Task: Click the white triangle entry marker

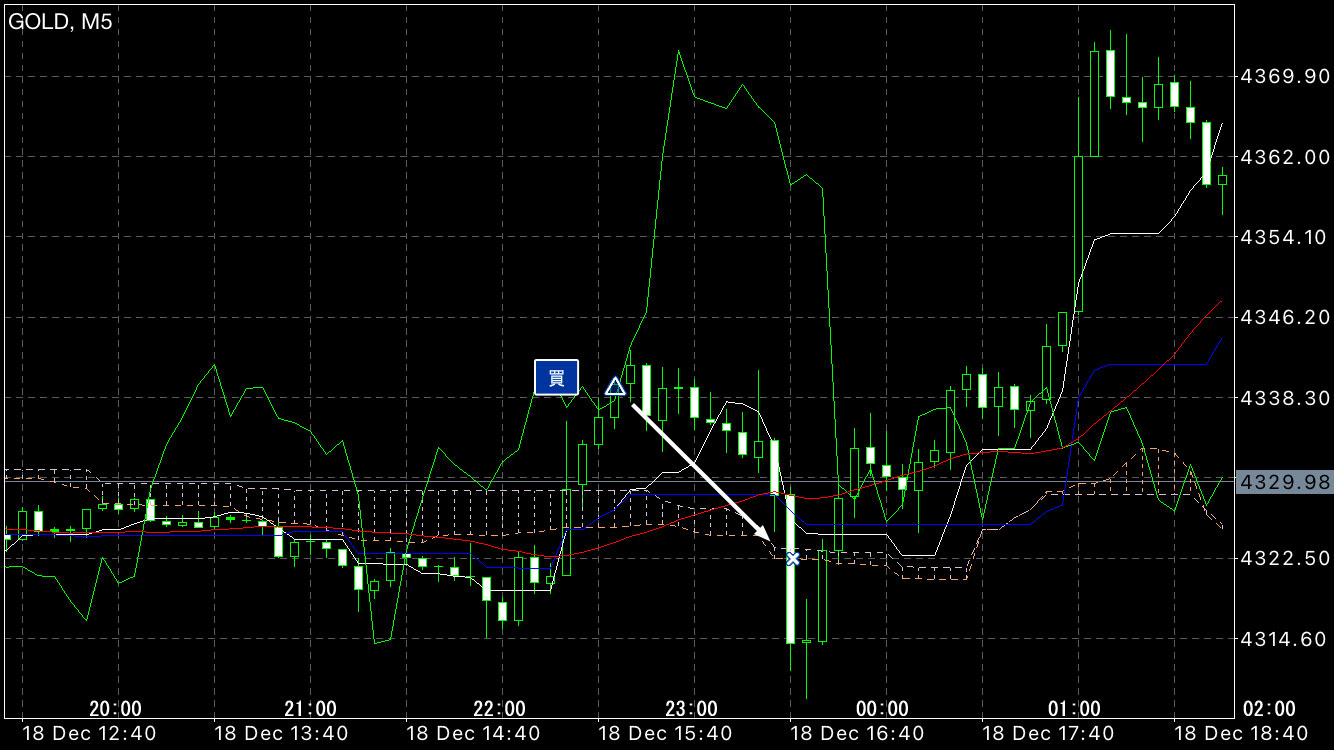Action: (615, 386)
